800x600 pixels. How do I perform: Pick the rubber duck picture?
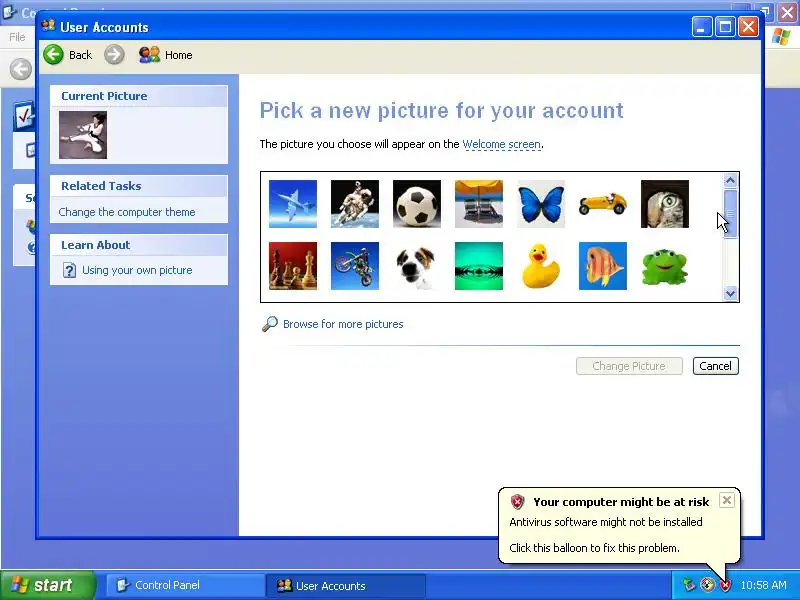pyautogui.click(x=541, y=266)
